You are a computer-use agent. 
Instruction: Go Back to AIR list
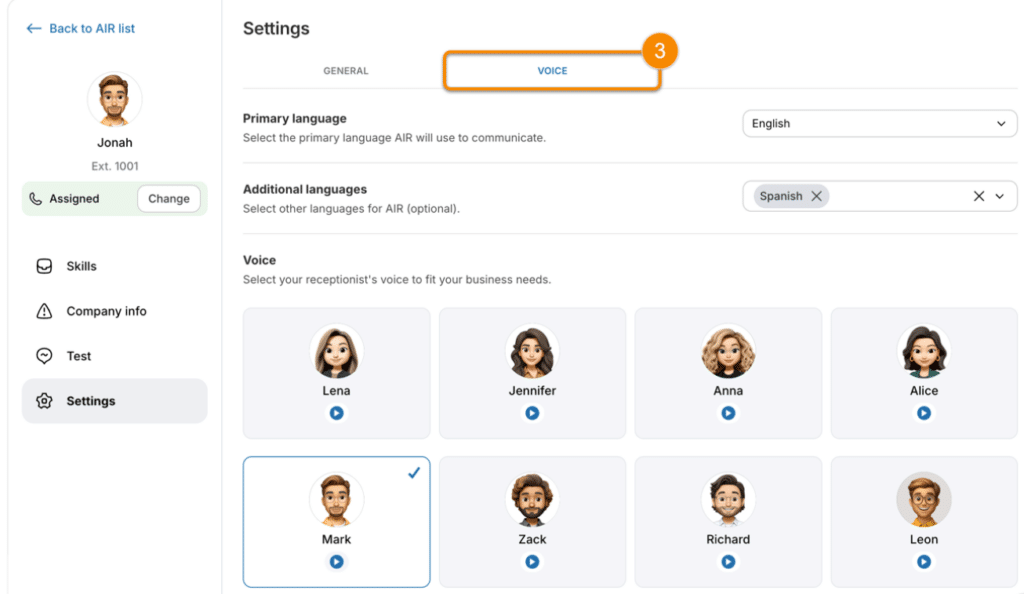[x=89, y=28]
